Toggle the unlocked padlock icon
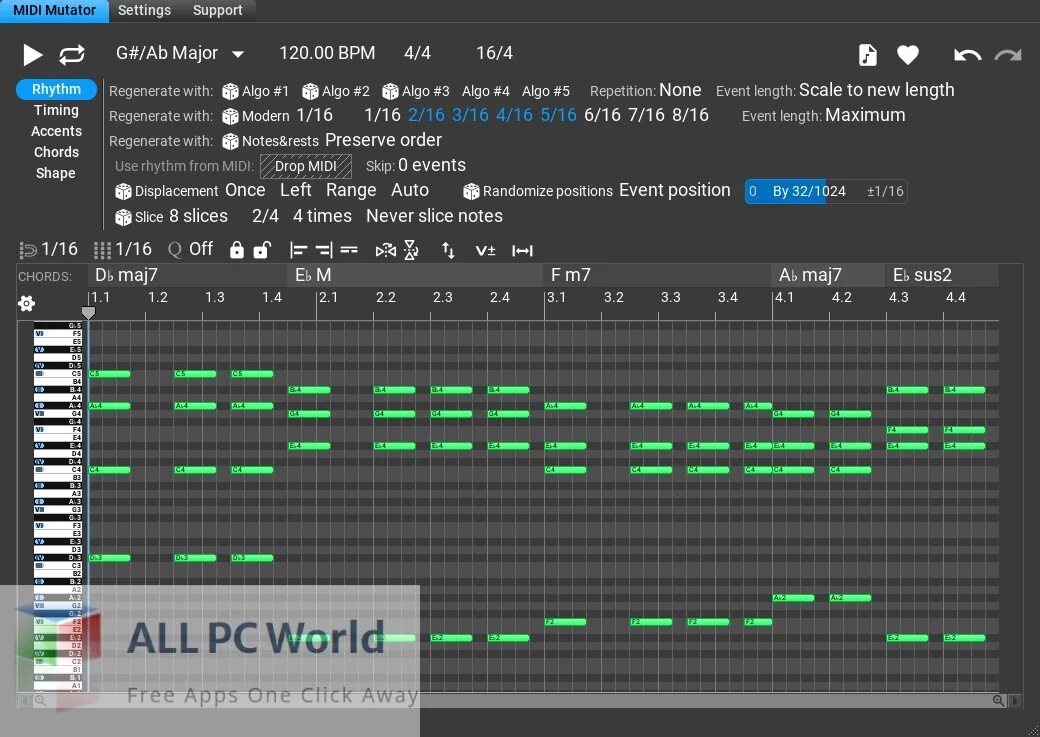Viewport: 1040px width, 737px height. point(262,250)
